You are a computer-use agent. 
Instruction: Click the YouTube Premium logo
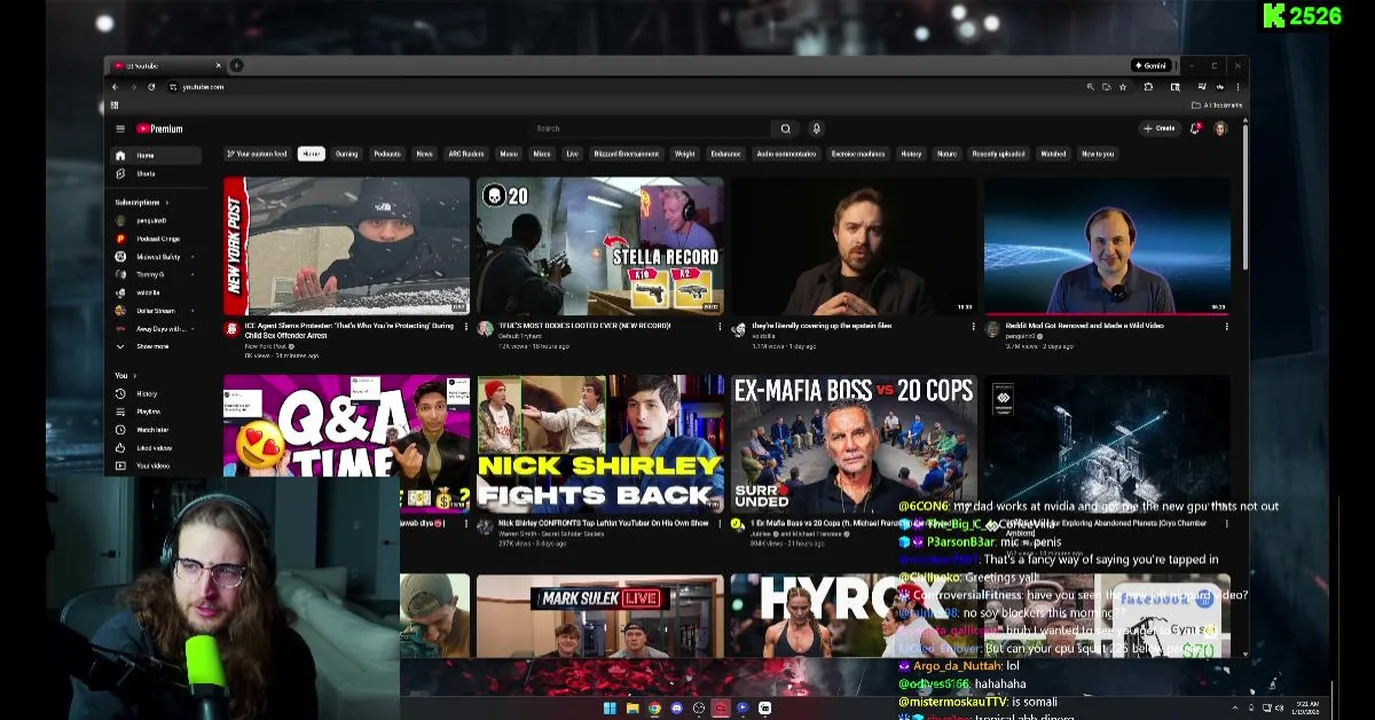(x=160, y=128)
